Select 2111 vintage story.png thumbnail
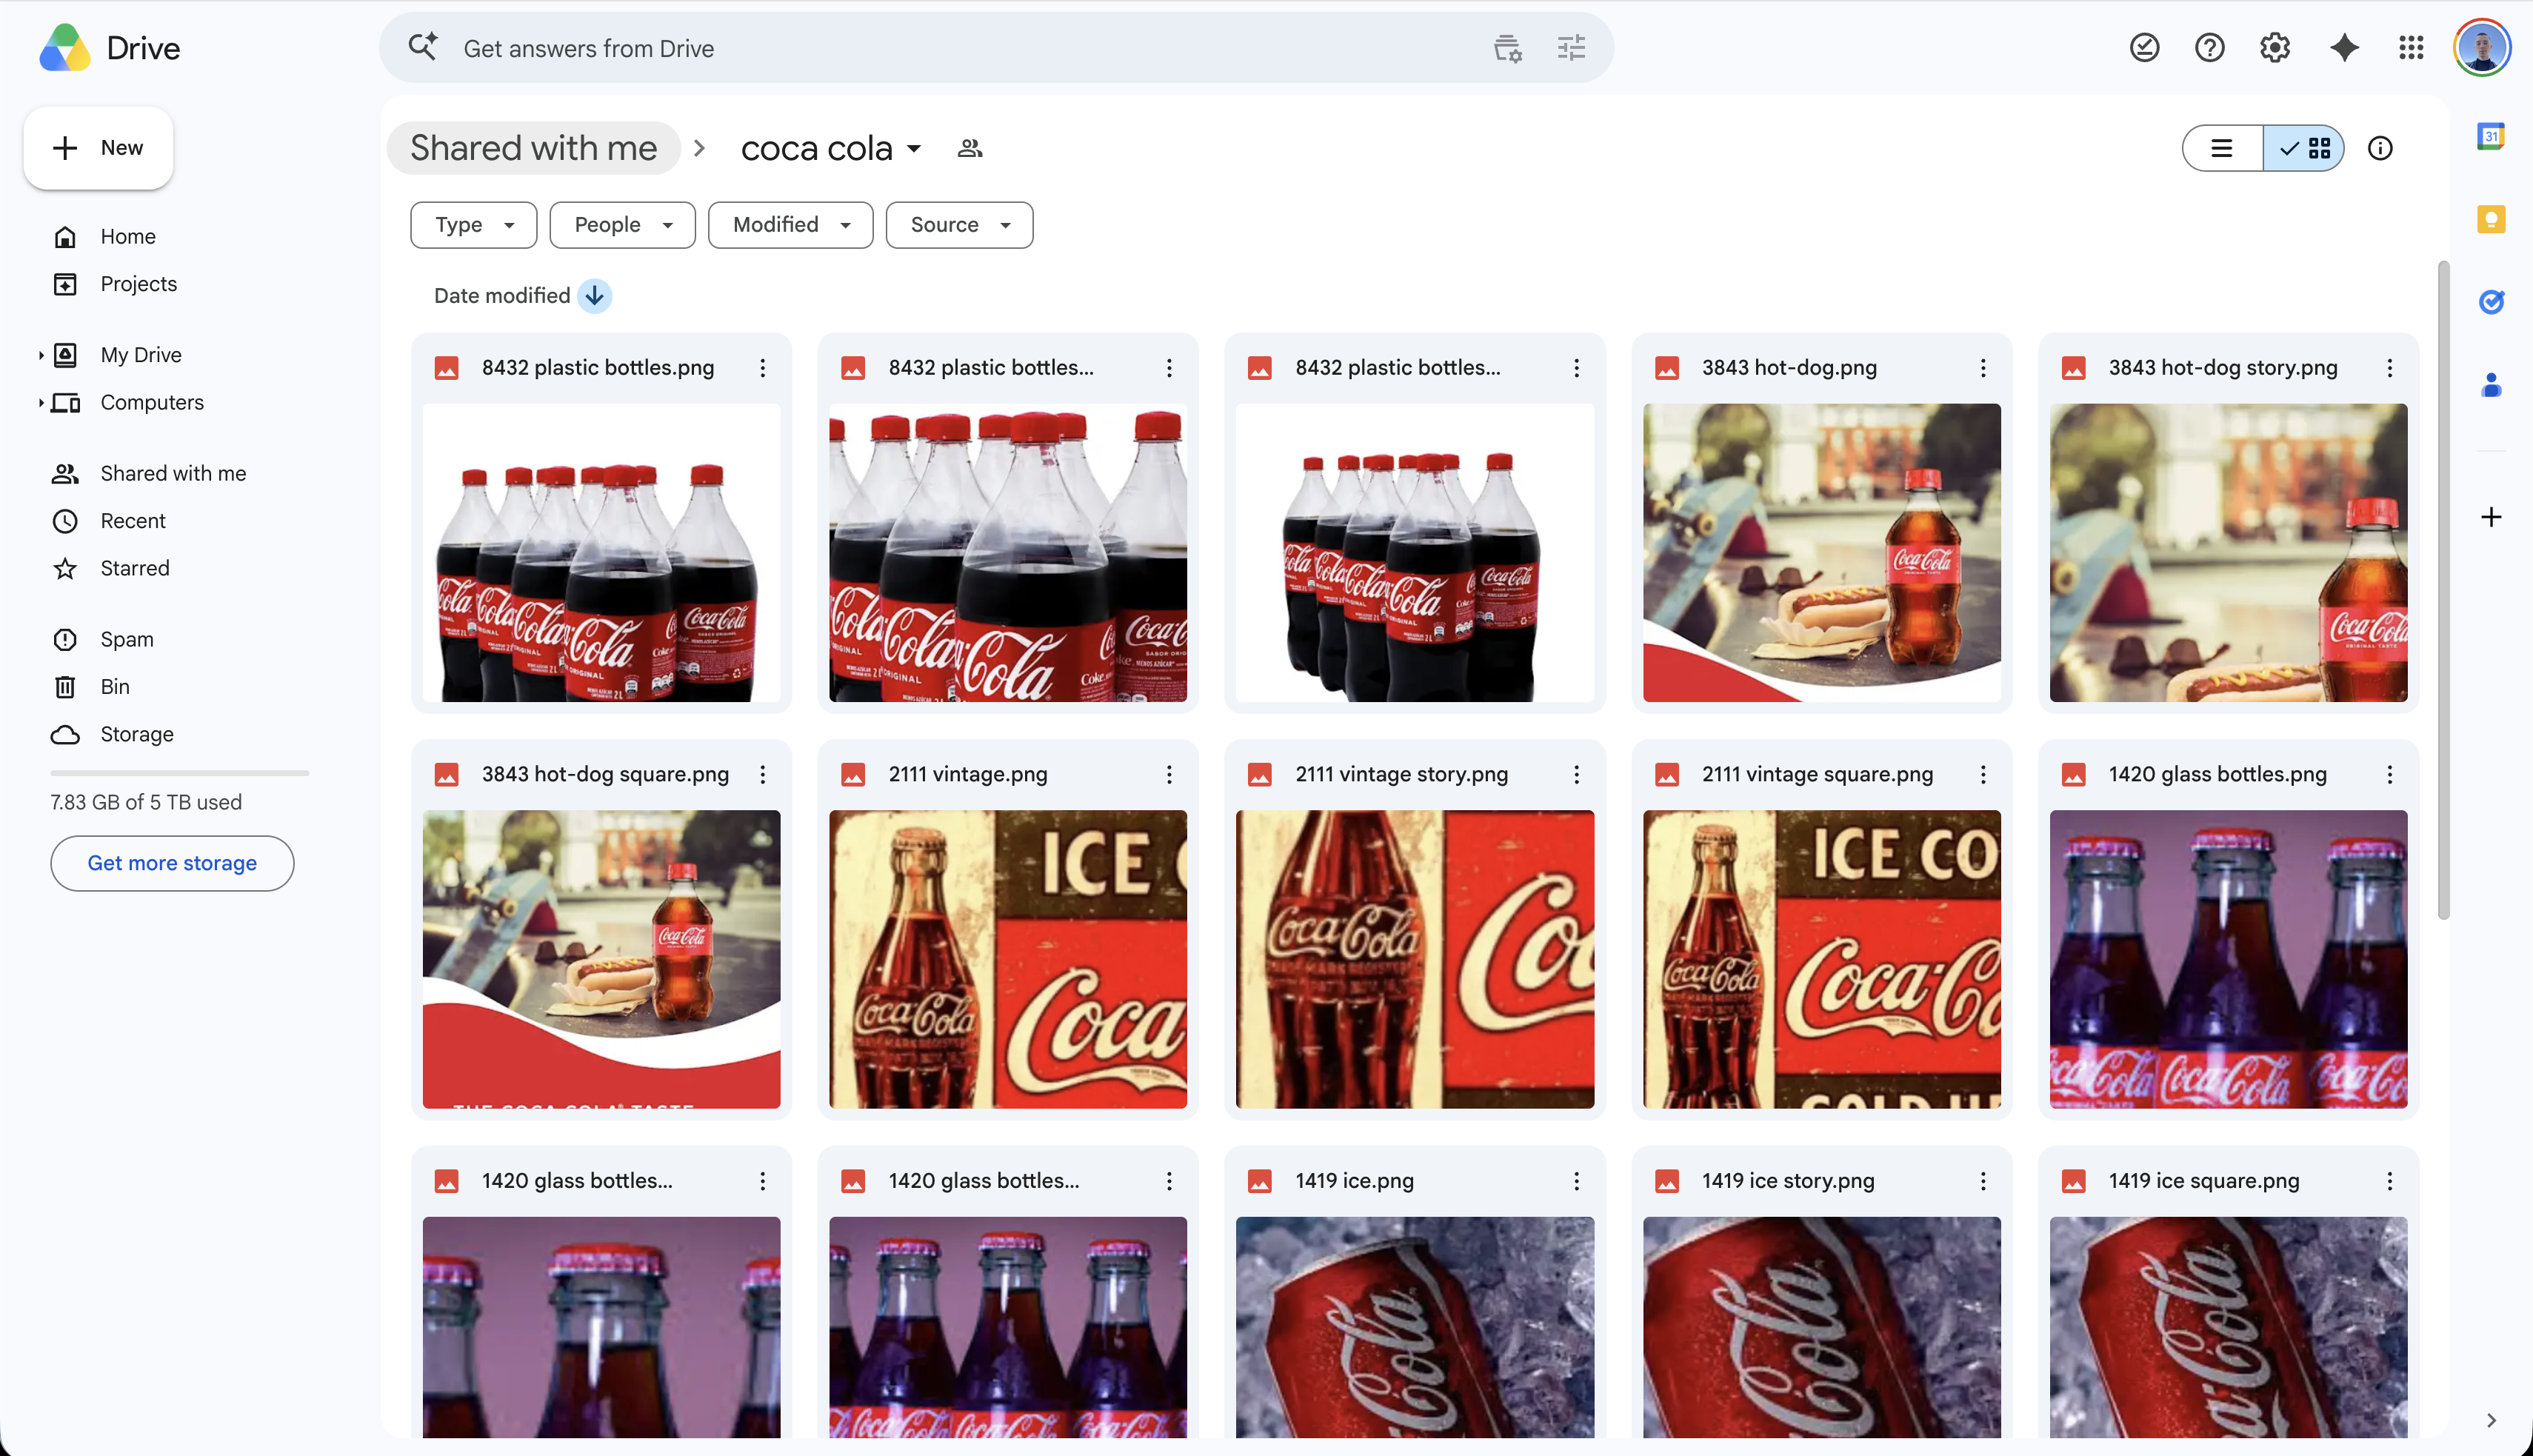The height and width of the screenshot is (1456, 2533). (x=1414, y=959)
